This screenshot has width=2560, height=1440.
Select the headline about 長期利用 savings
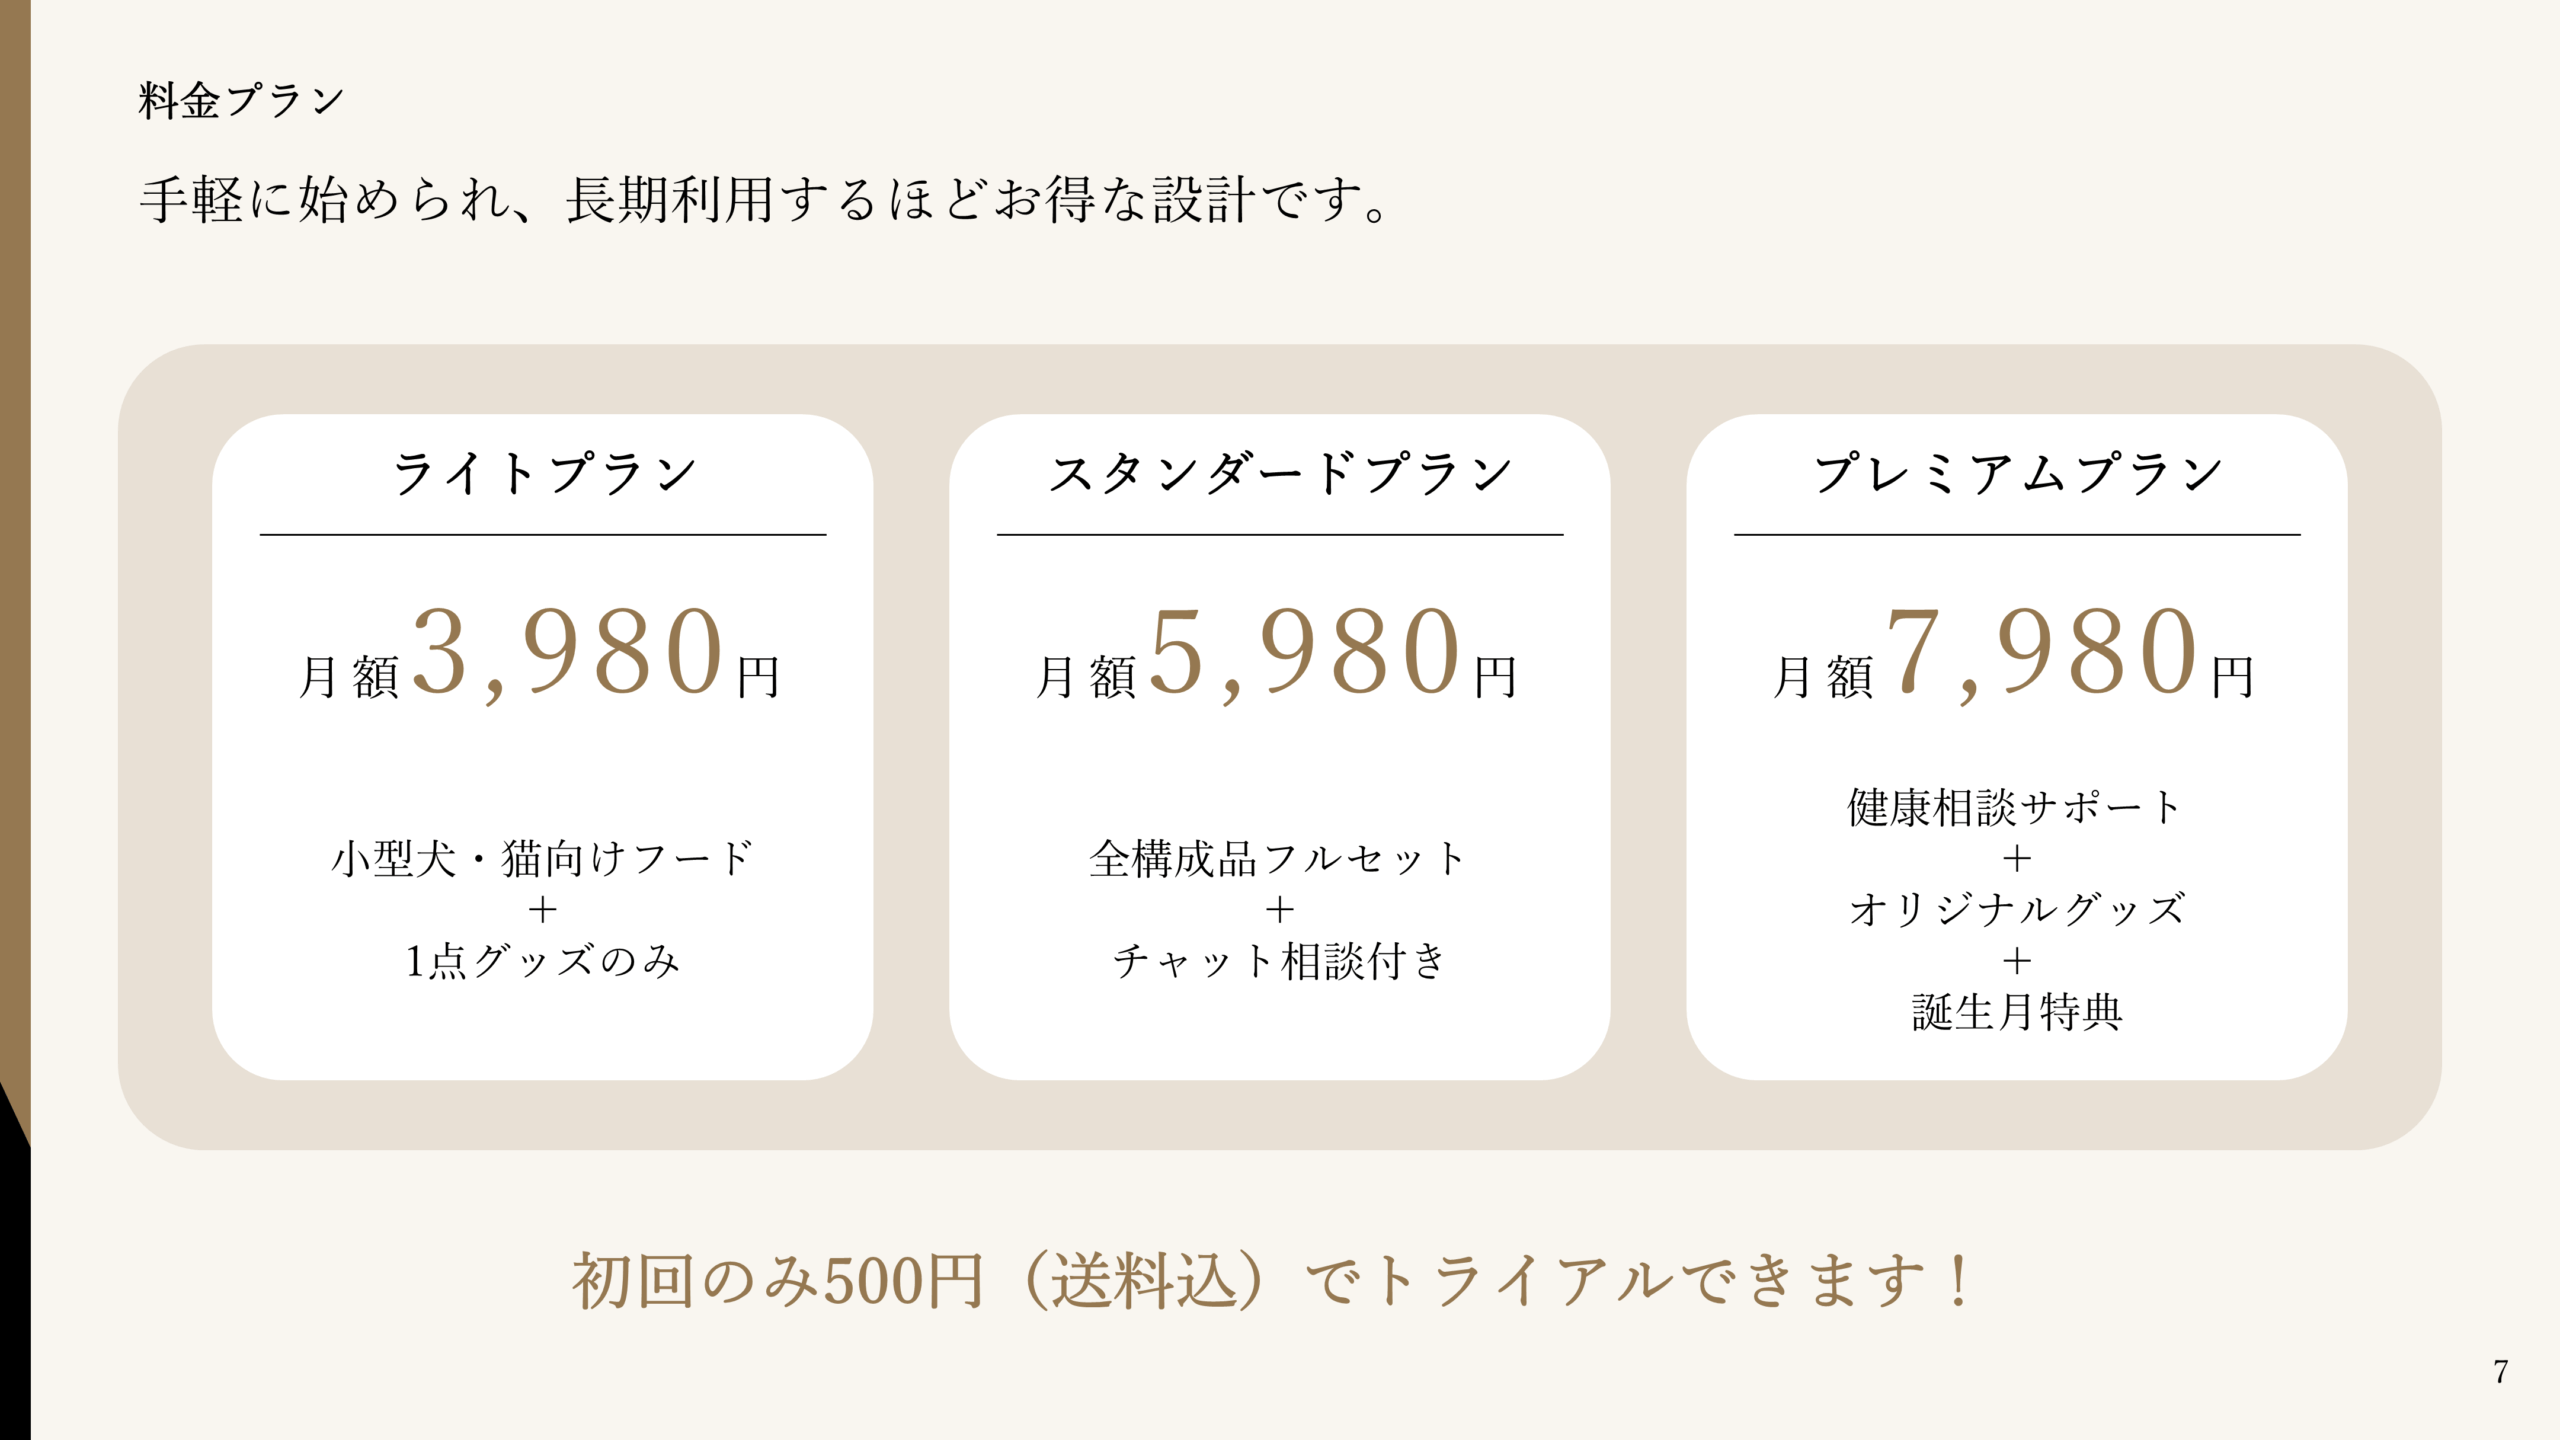pos(764,199)
